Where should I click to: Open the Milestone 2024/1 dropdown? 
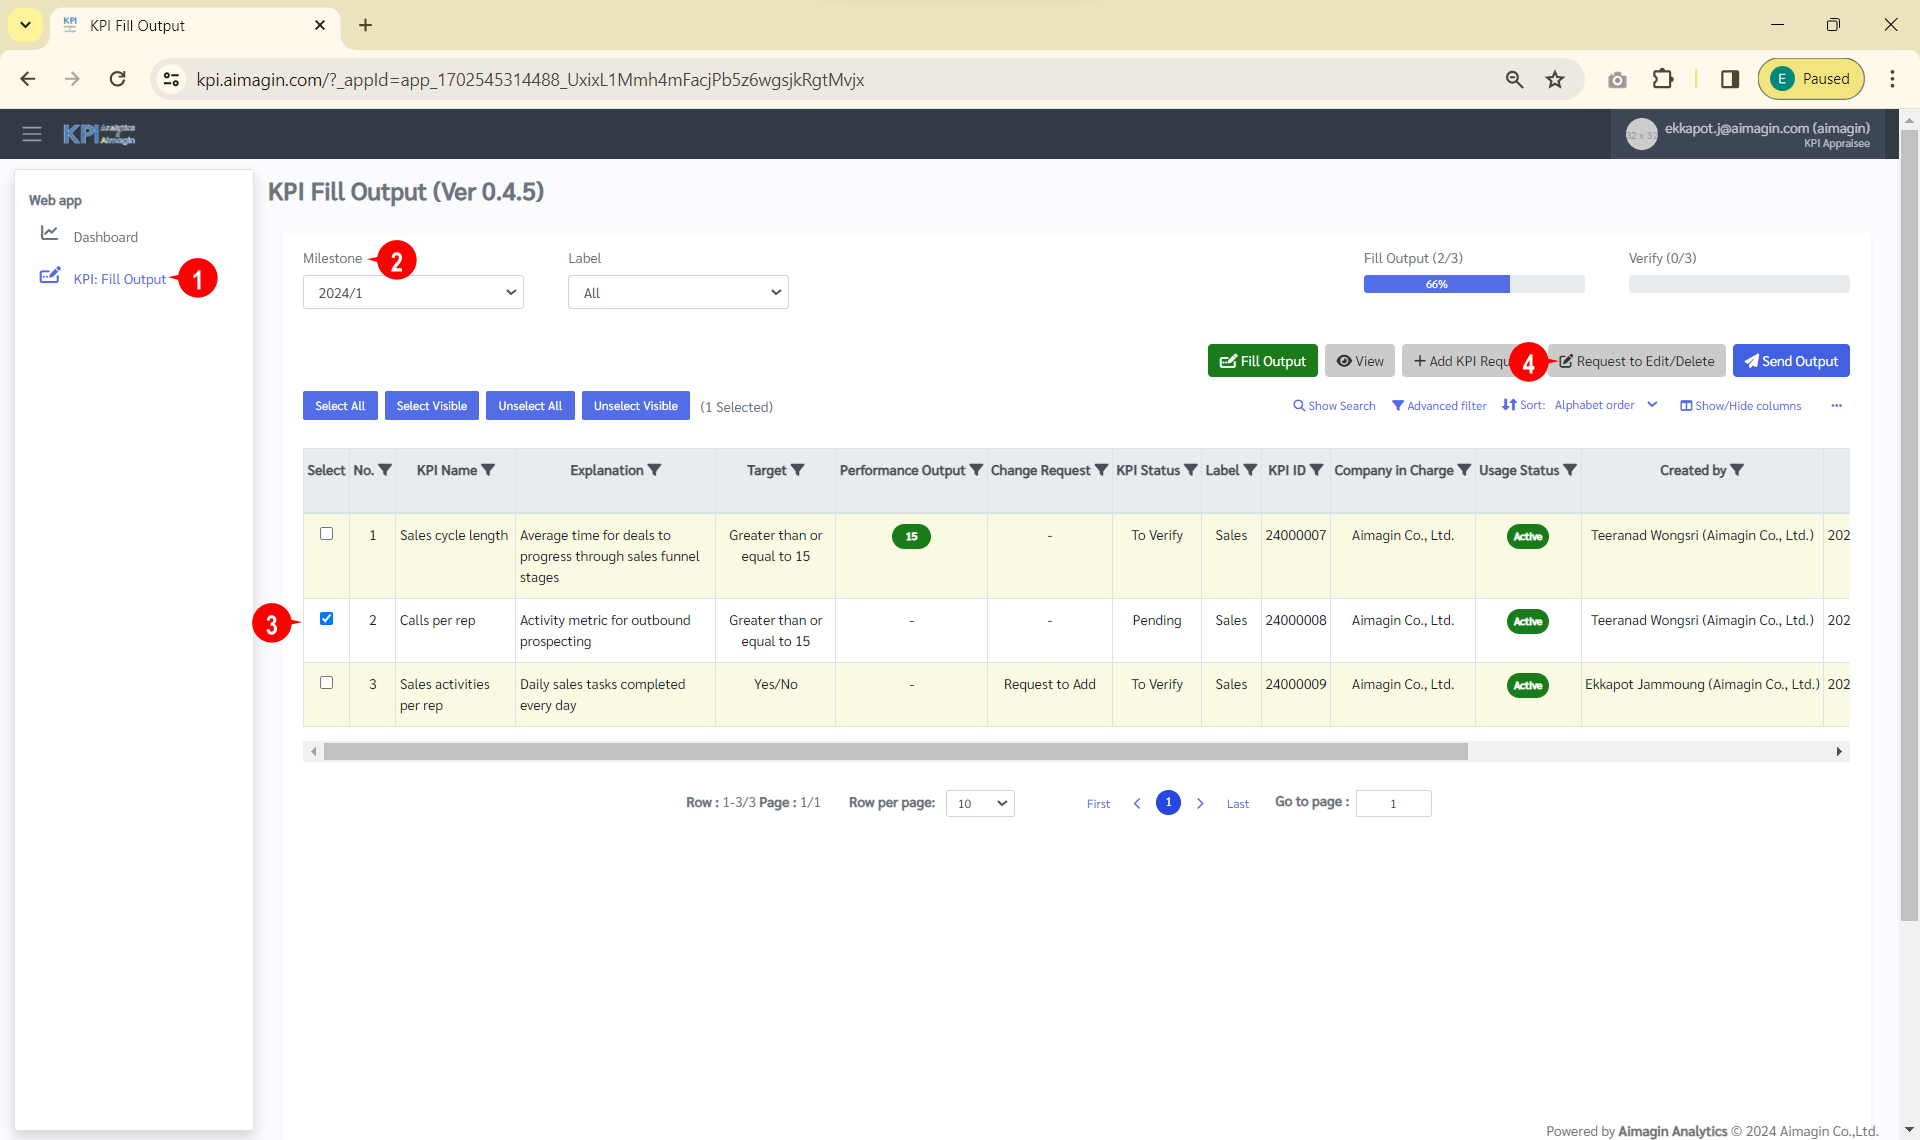pos(413,293)
